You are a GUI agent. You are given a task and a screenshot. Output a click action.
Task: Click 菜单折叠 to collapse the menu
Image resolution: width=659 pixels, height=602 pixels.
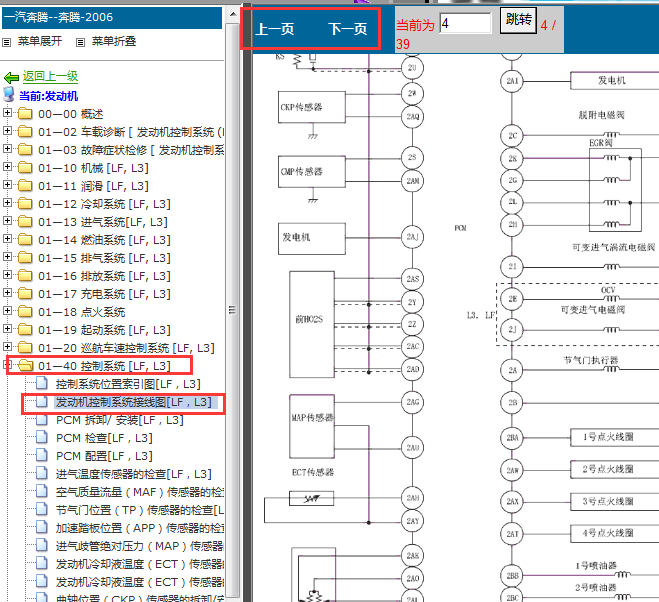click(114, 41)
